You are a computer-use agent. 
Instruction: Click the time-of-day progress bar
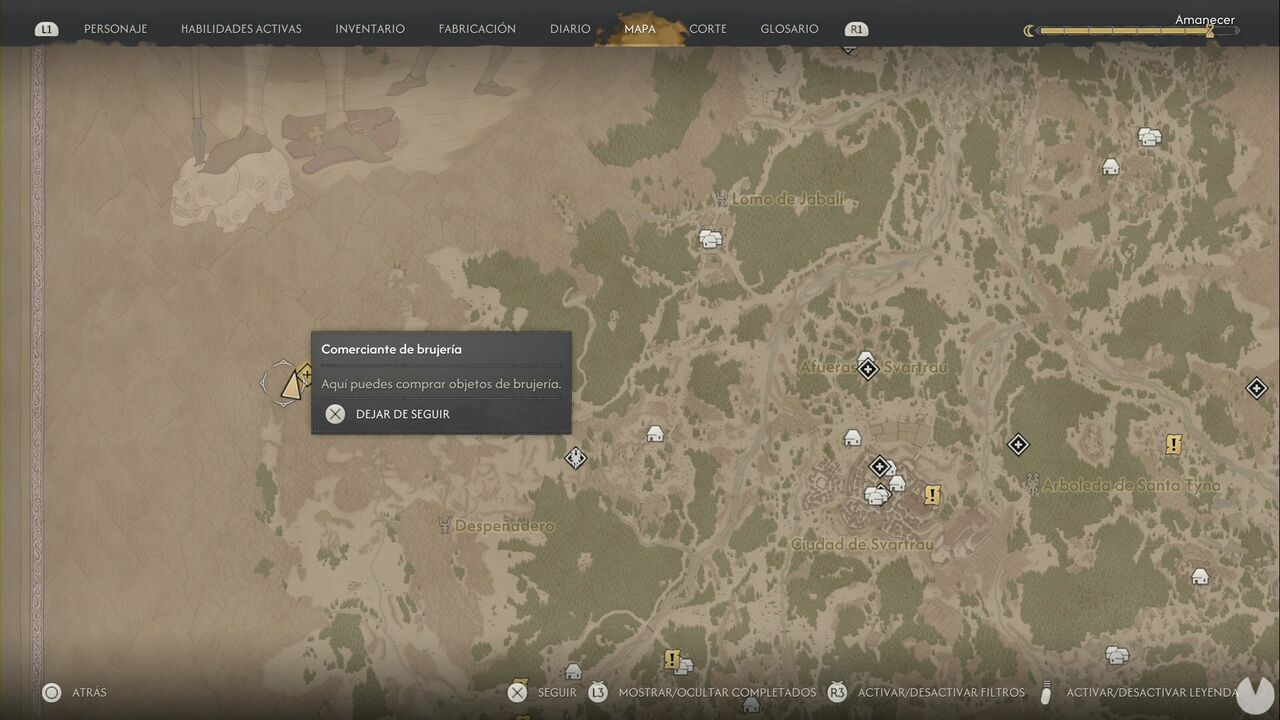tap(1138, 31)
